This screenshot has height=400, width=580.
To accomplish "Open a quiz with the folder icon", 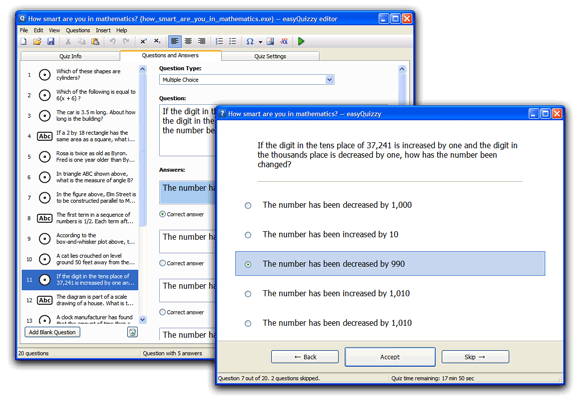I will point(37,41).
